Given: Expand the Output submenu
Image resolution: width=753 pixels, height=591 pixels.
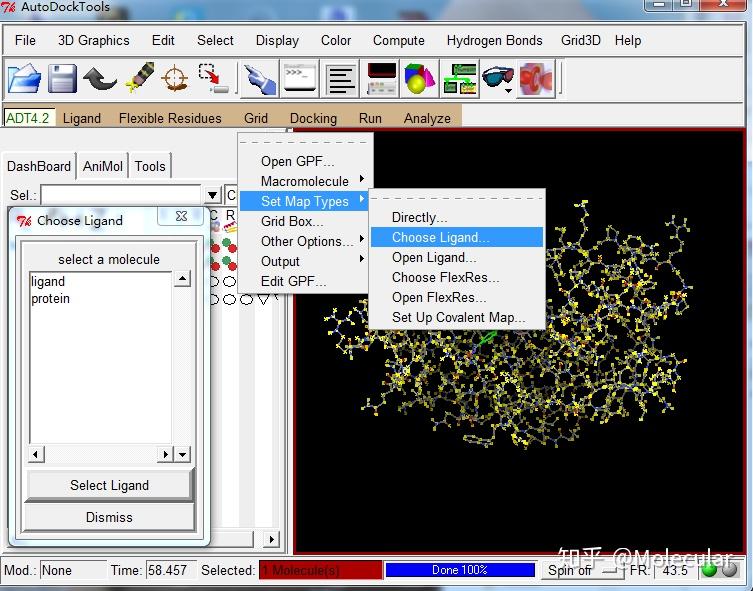Looking at the screenshot, I should (281, 261).
